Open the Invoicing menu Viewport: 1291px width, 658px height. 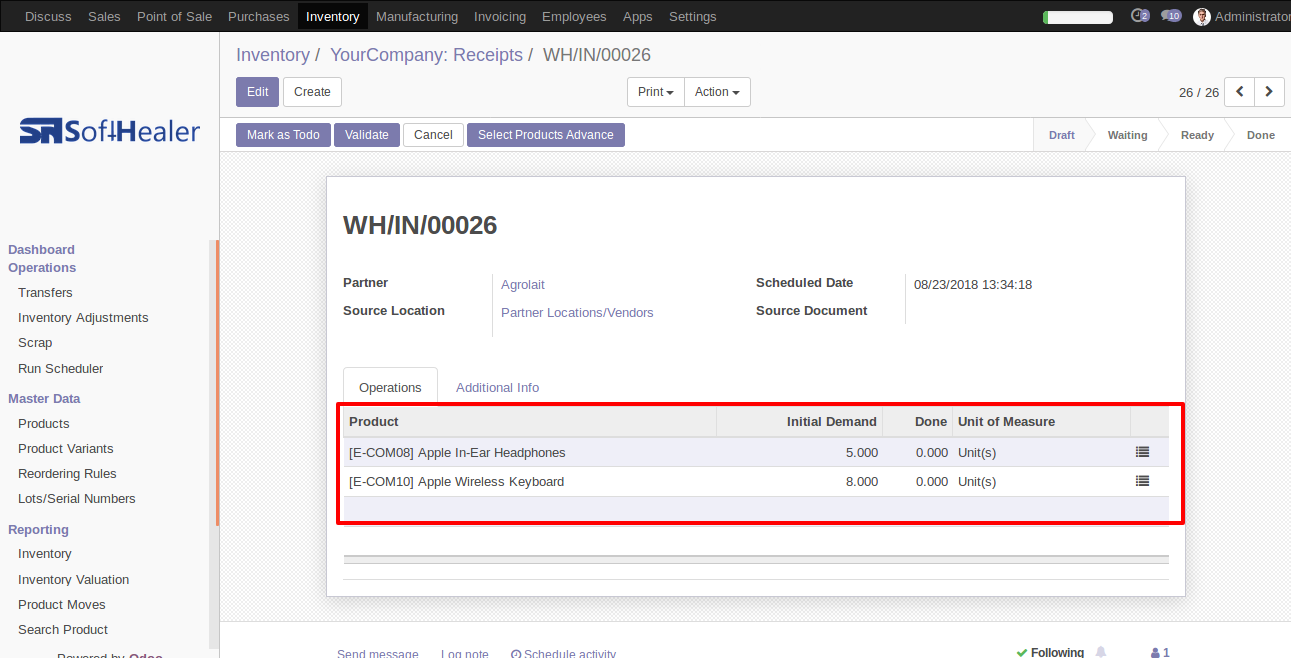coord(500,17)
